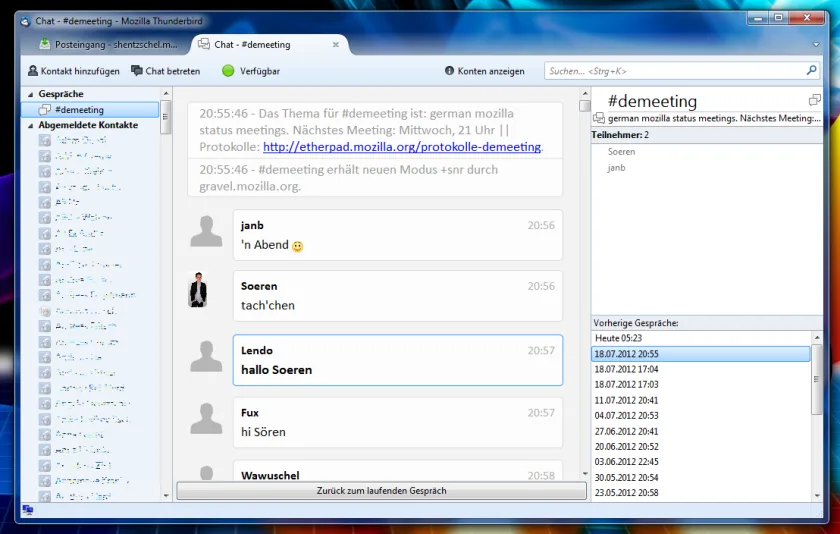Screen dimensions: 840x534
Task: Click the Thunderbird icon in title bar
Action: tap(25, 21)
